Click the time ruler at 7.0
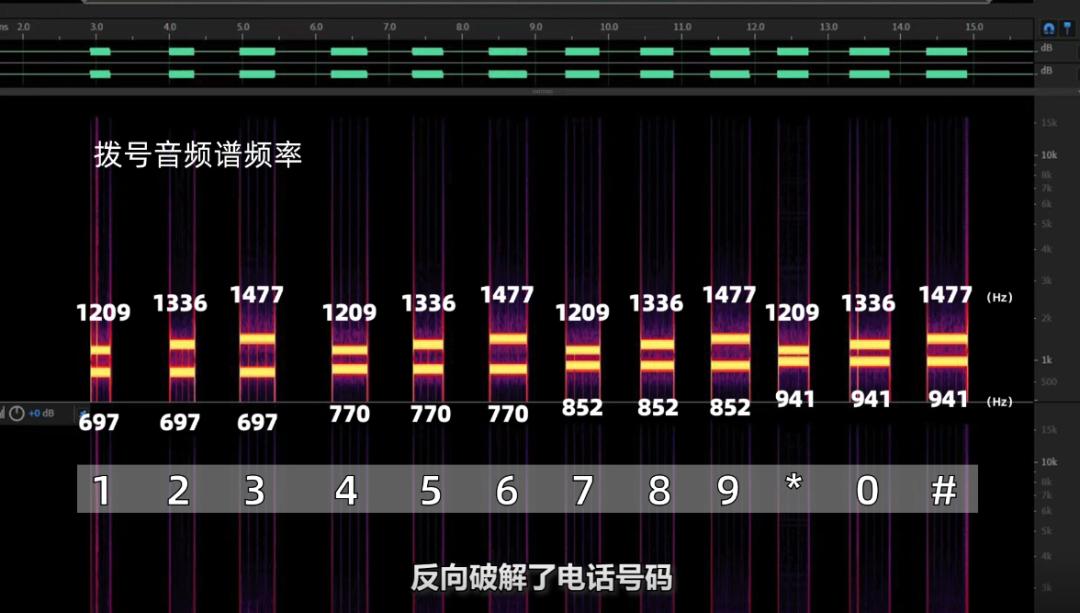The width and height of the screenshot is (1080, 613). 389,27
